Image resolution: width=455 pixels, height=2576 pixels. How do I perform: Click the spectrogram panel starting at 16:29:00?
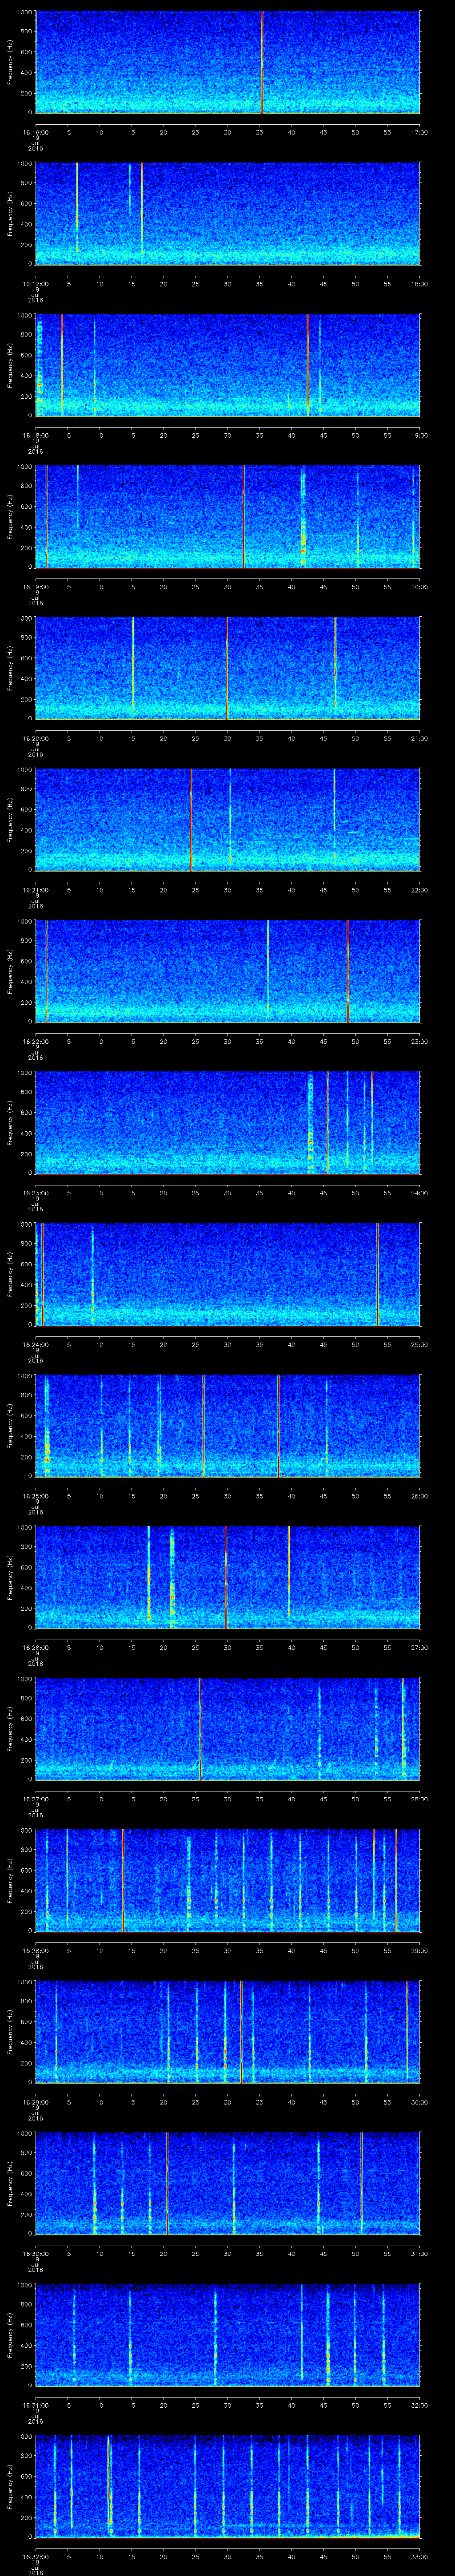click(x=228, y=2032)
